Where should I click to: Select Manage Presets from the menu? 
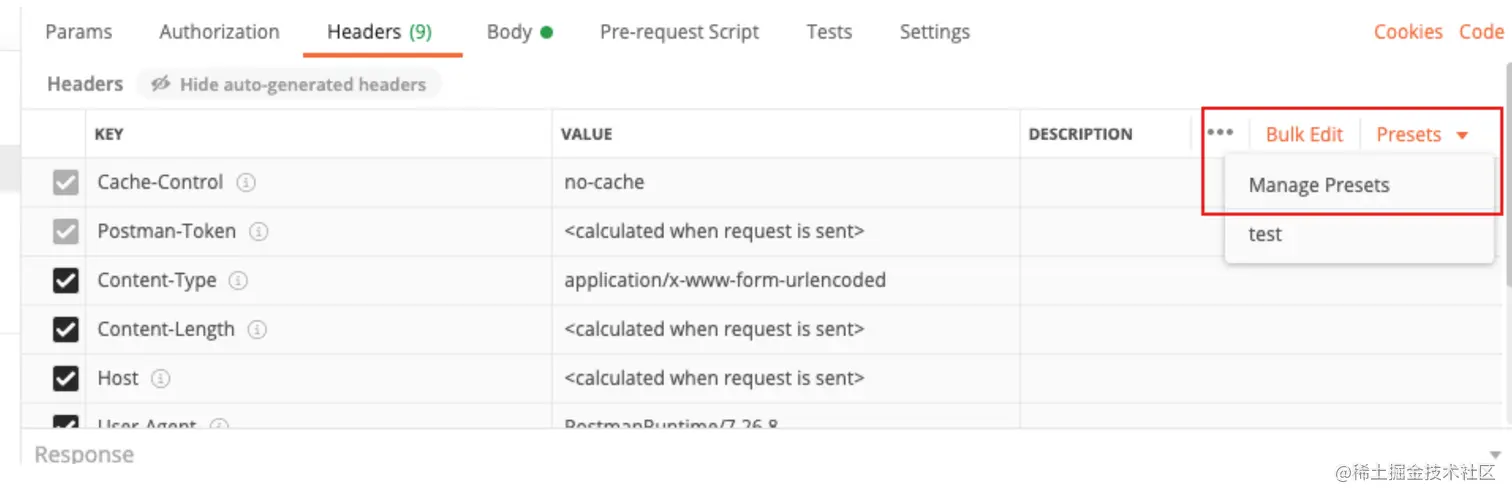tap(1318, 185)
